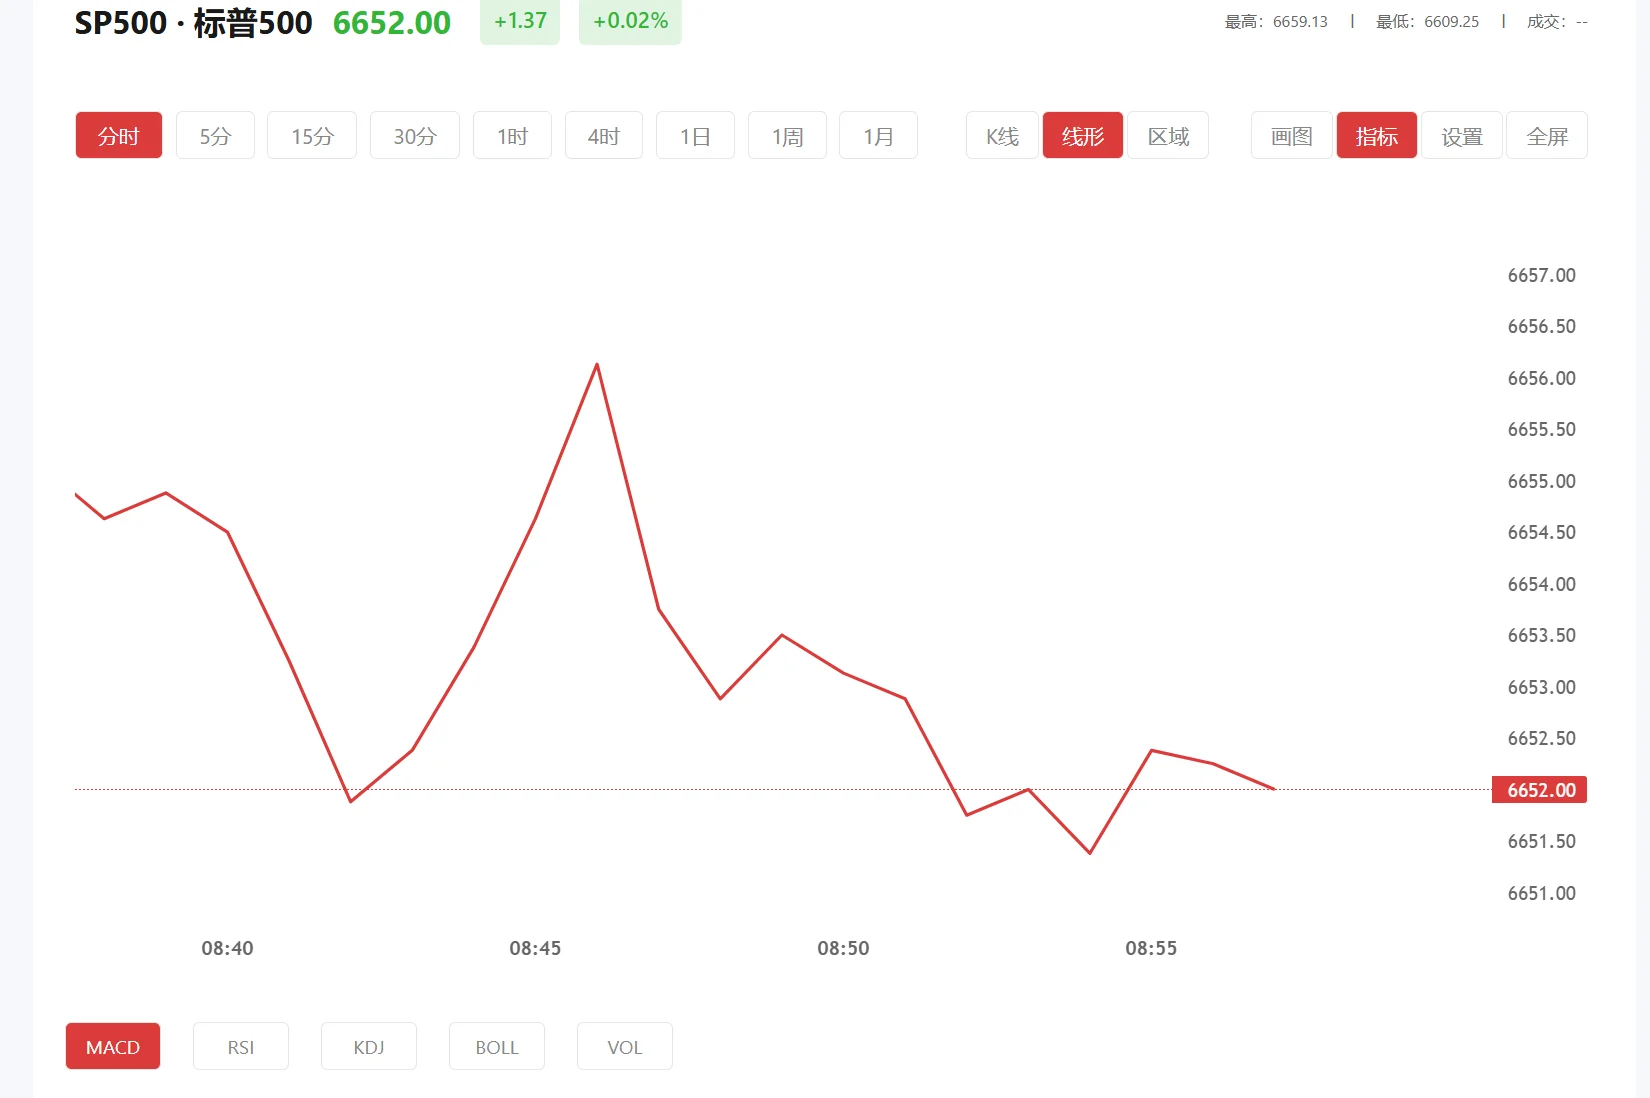Show the VOL volume indicator
Screen dimensions: 1650x1098
[x=624, y=1046]
